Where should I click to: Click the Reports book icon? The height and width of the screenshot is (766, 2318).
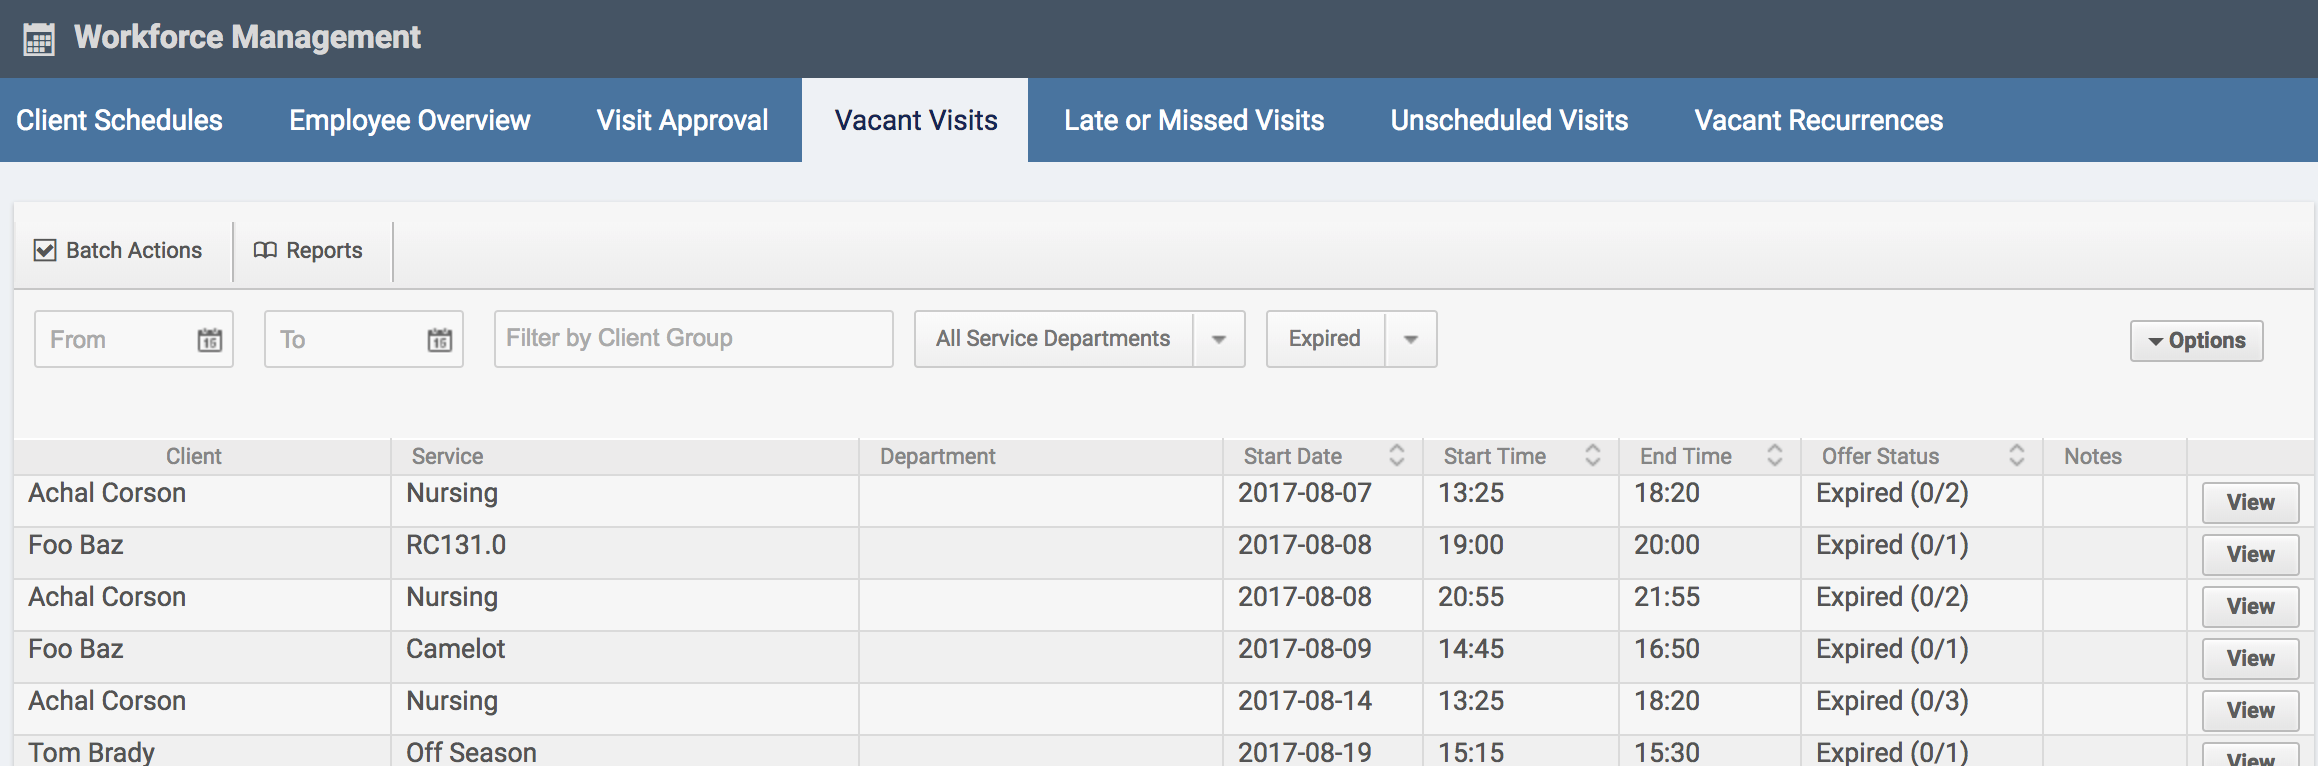pyautogui.click(x=265, y=250)
